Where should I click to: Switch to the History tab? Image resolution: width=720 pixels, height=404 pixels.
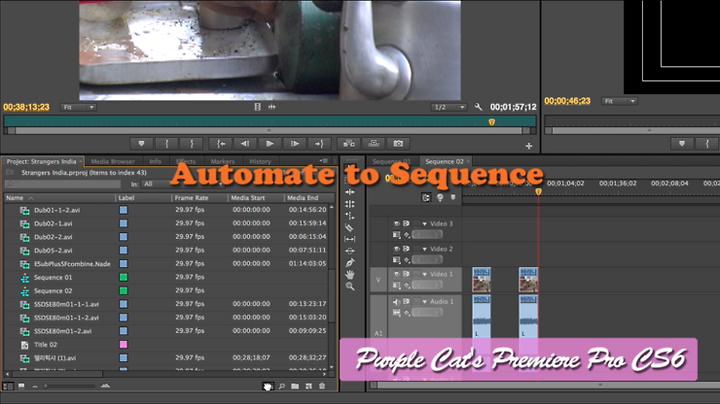click(260, 162)
